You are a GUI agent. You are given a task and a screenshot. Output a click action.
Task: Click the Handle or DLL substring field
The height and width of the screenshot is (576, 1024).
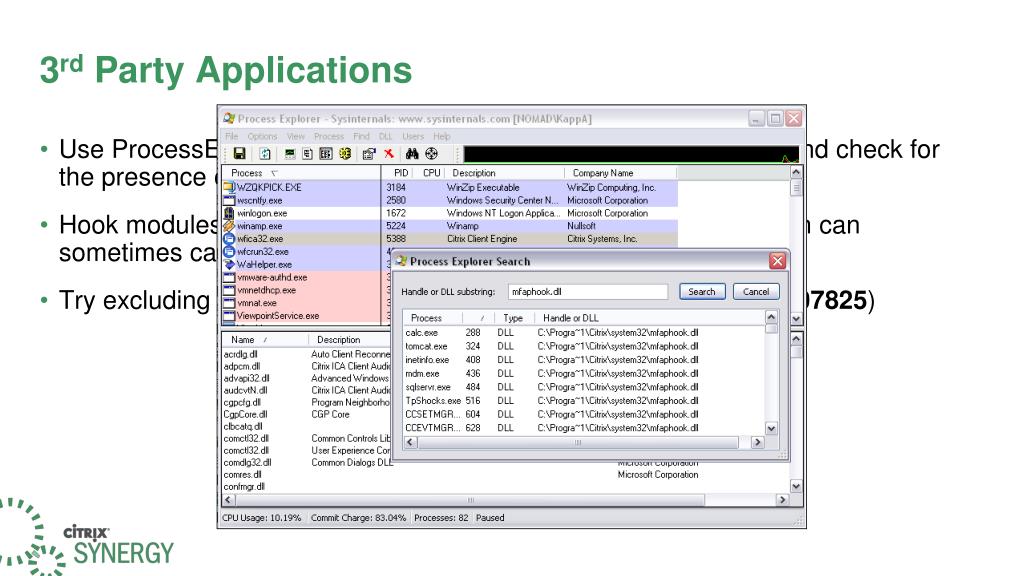coord(588,292)
